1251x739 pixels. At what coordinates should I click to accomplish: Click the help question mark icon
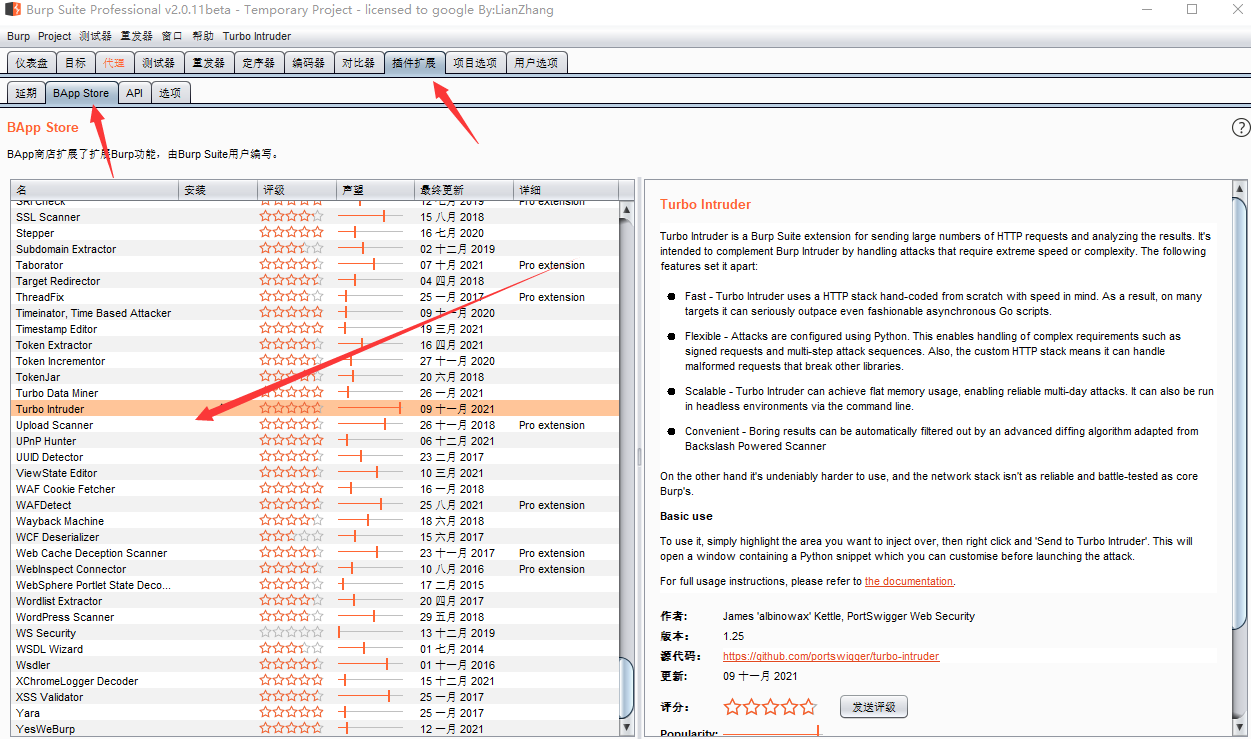pyautogui.click(x=1240, y=128)
